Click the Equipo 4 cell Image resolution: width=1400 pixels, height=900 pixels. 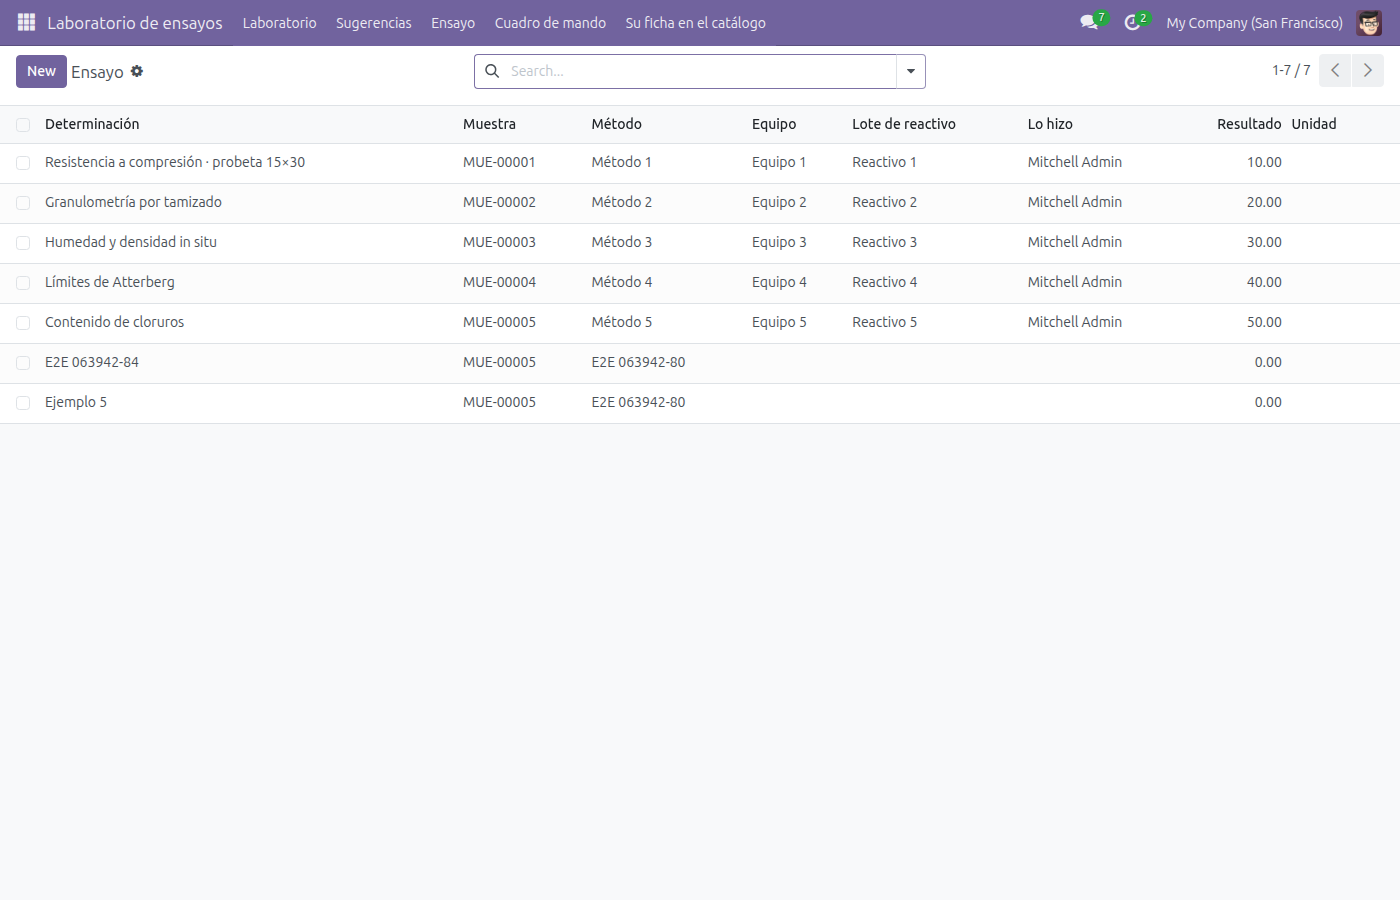pos(779,282)
